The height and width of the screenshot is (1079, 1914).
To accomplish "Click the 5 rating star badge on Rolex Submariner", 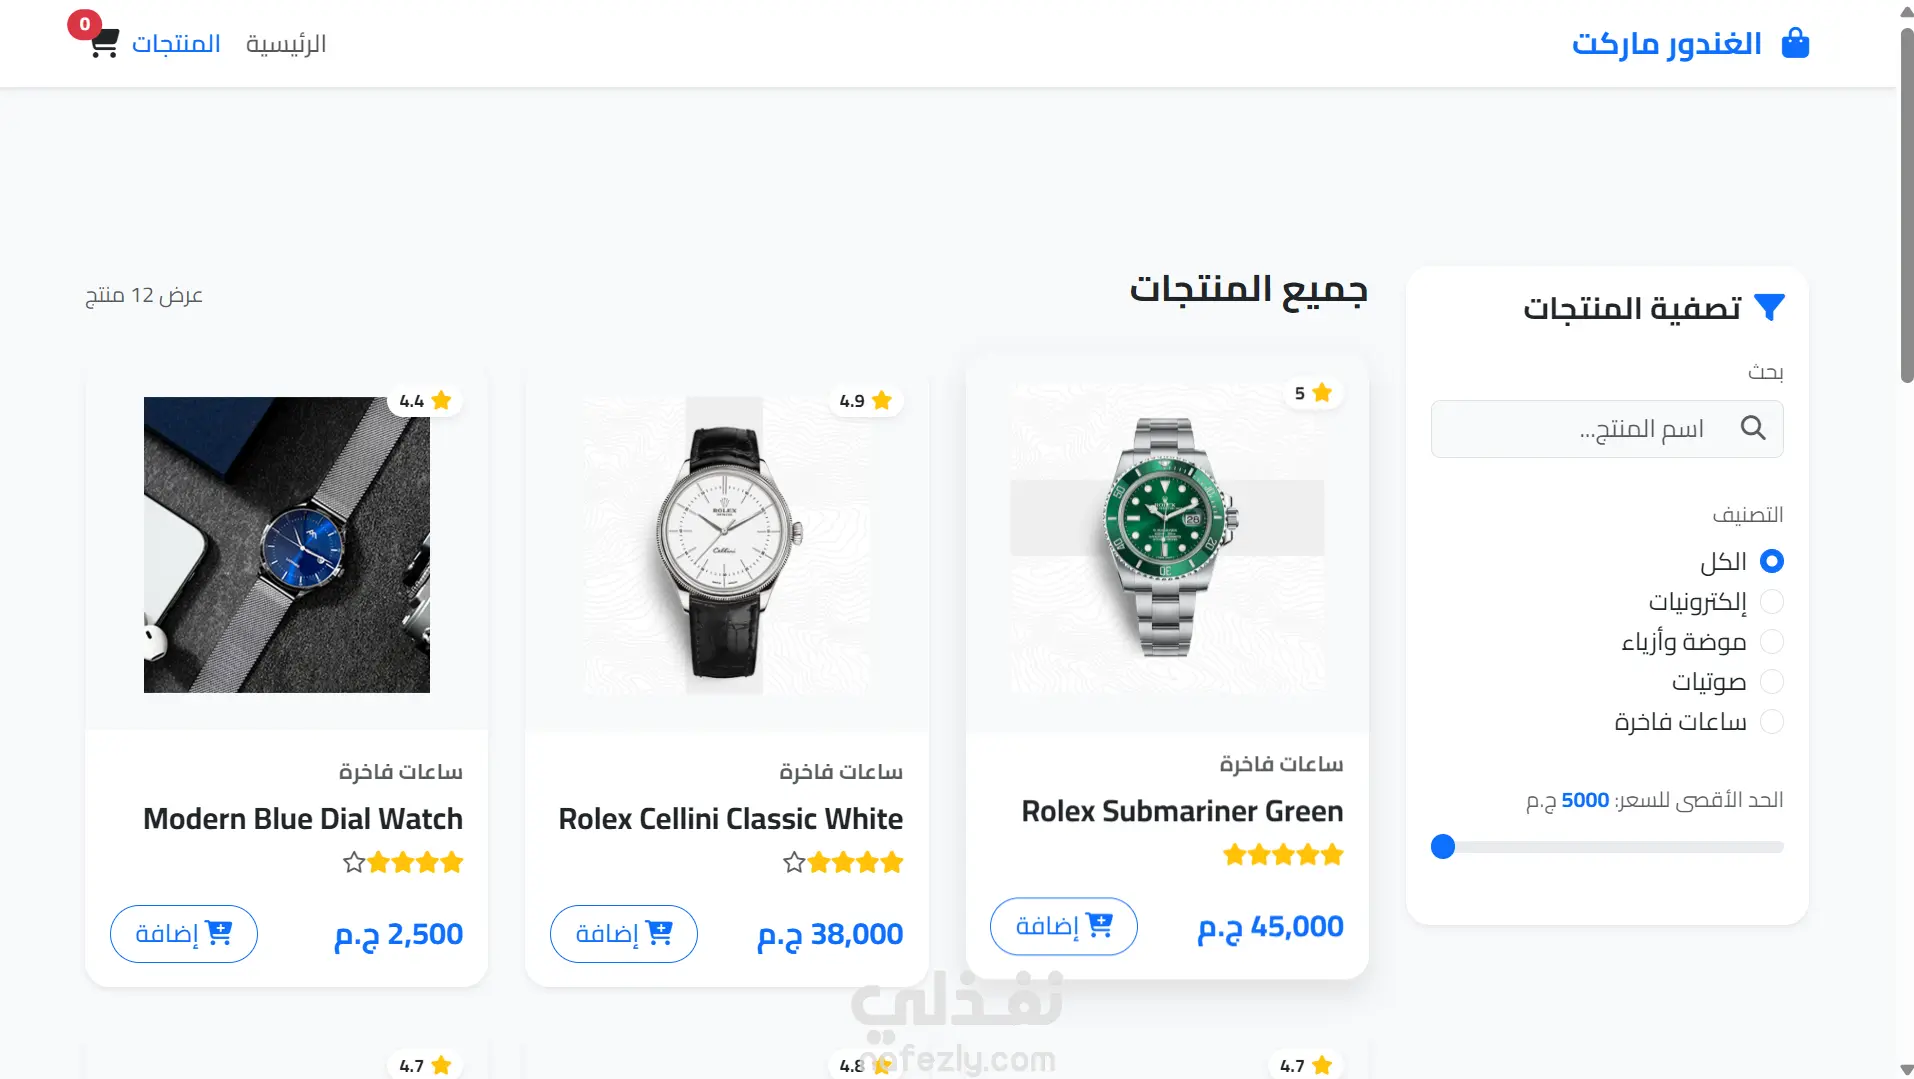I will [x=1313, y=393].
